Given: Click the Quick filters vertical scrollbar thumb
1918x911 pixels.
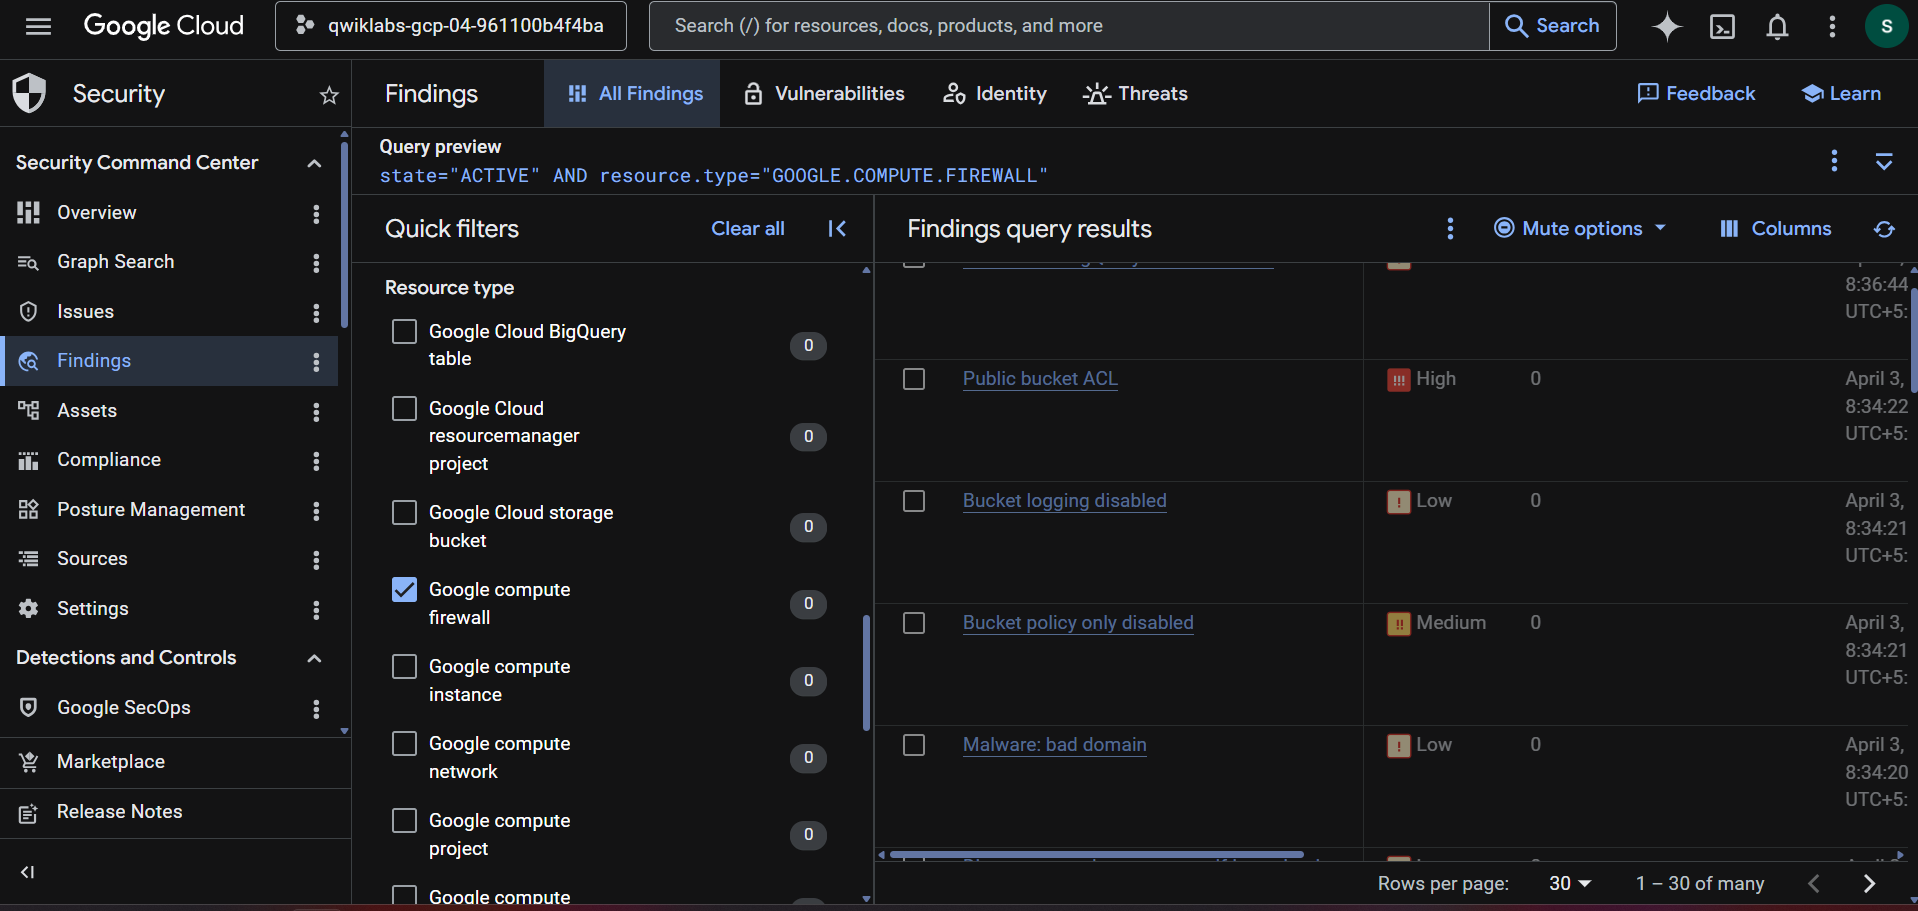Looking at the screenshot, I should [x=866, y=673].
